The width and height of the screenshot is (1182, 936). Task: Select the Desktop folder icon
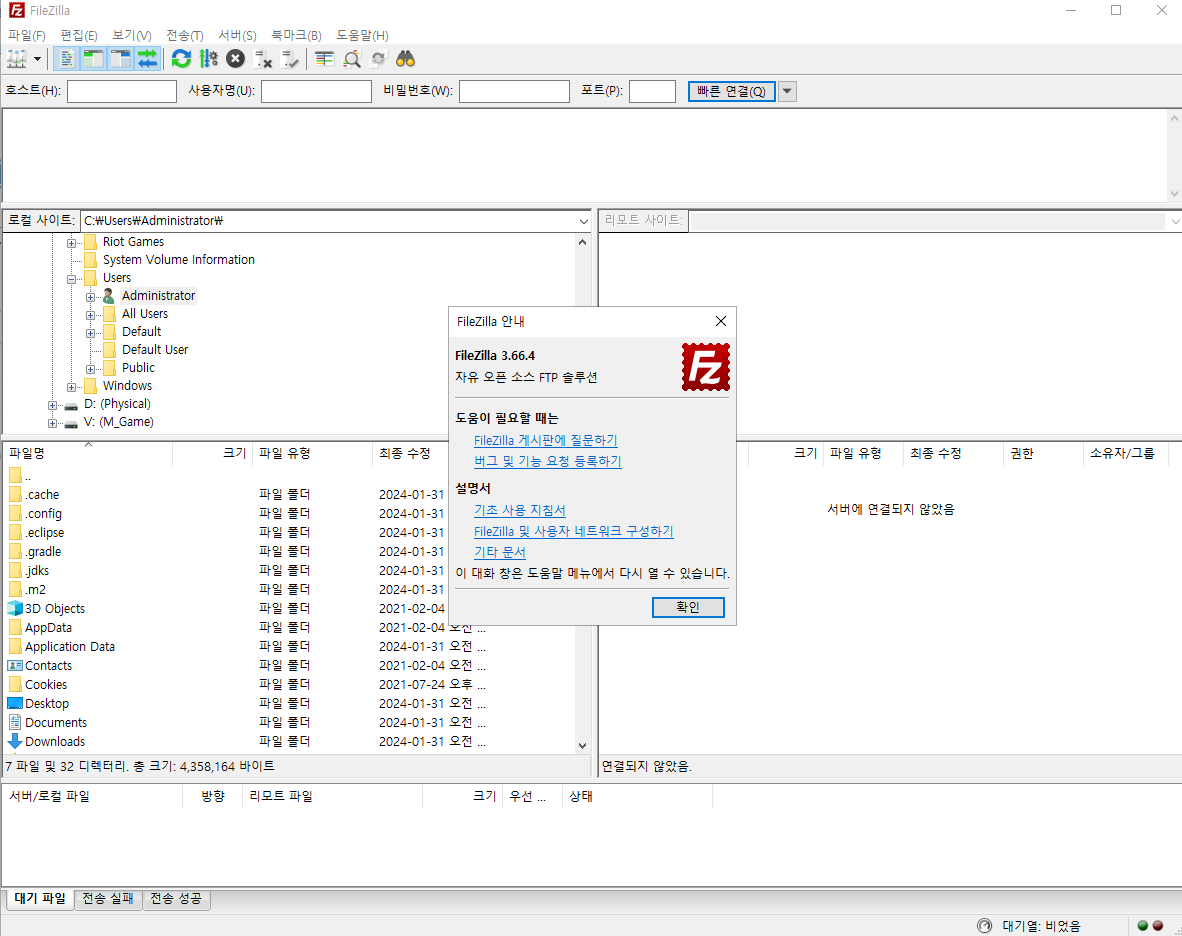click(x=15, y=703)
